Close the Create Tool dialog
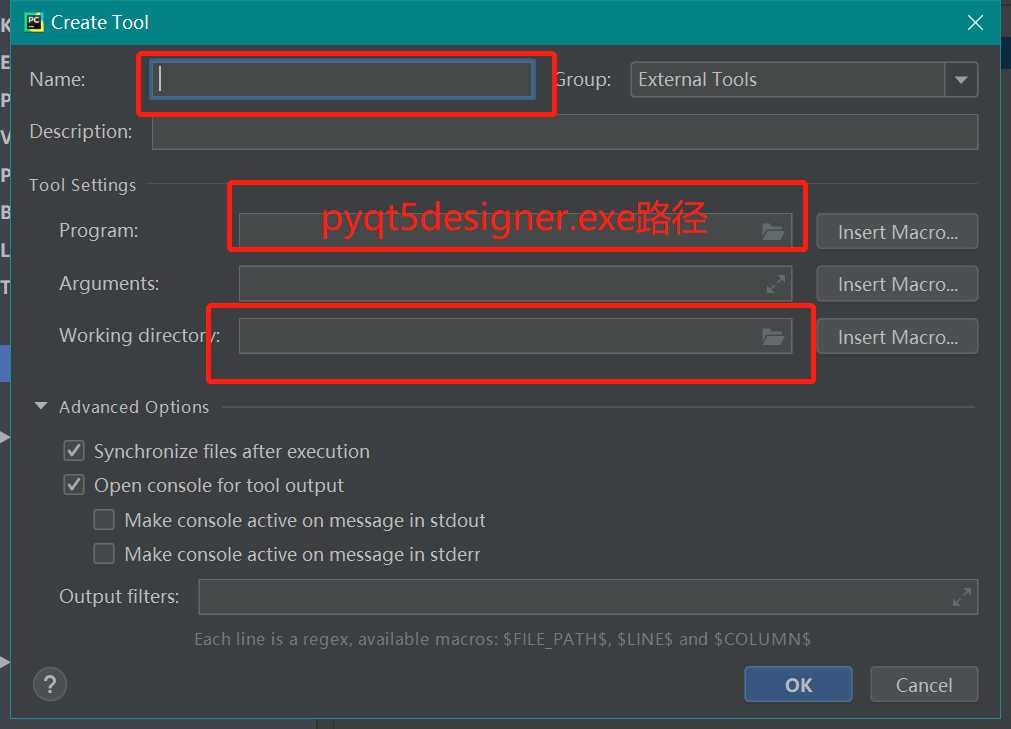 [x=975, y=23]
